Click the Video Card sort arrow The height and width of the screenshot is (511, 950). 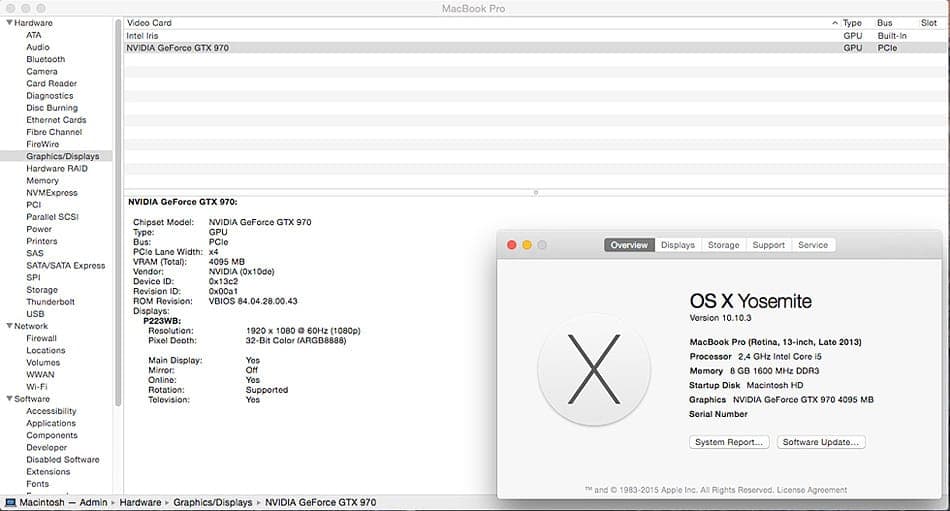click(835, 23)
